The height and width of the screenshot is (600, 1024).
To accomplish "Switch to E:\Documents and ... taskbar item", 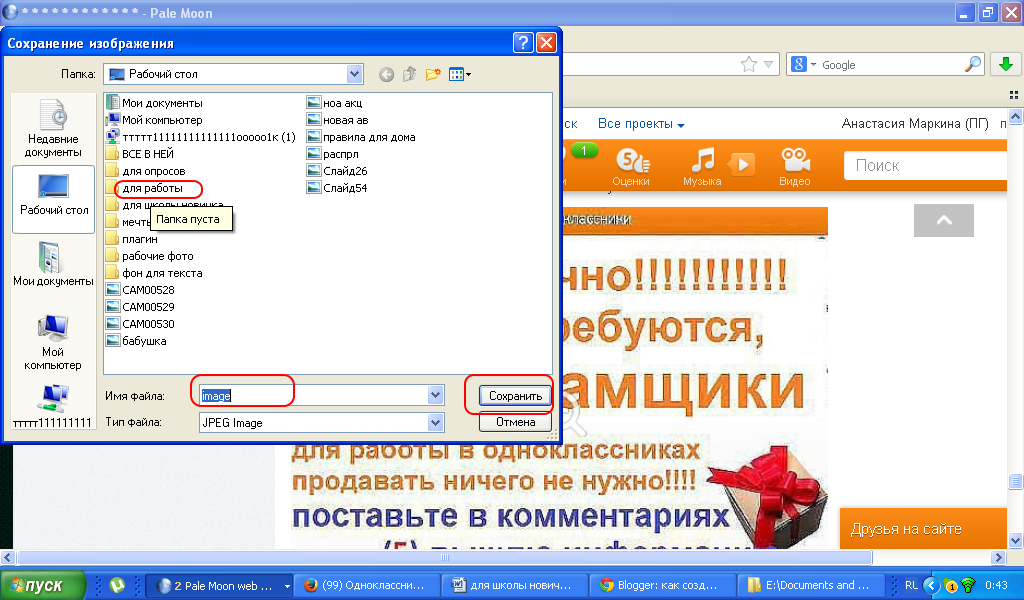I will tap(809, 585).
